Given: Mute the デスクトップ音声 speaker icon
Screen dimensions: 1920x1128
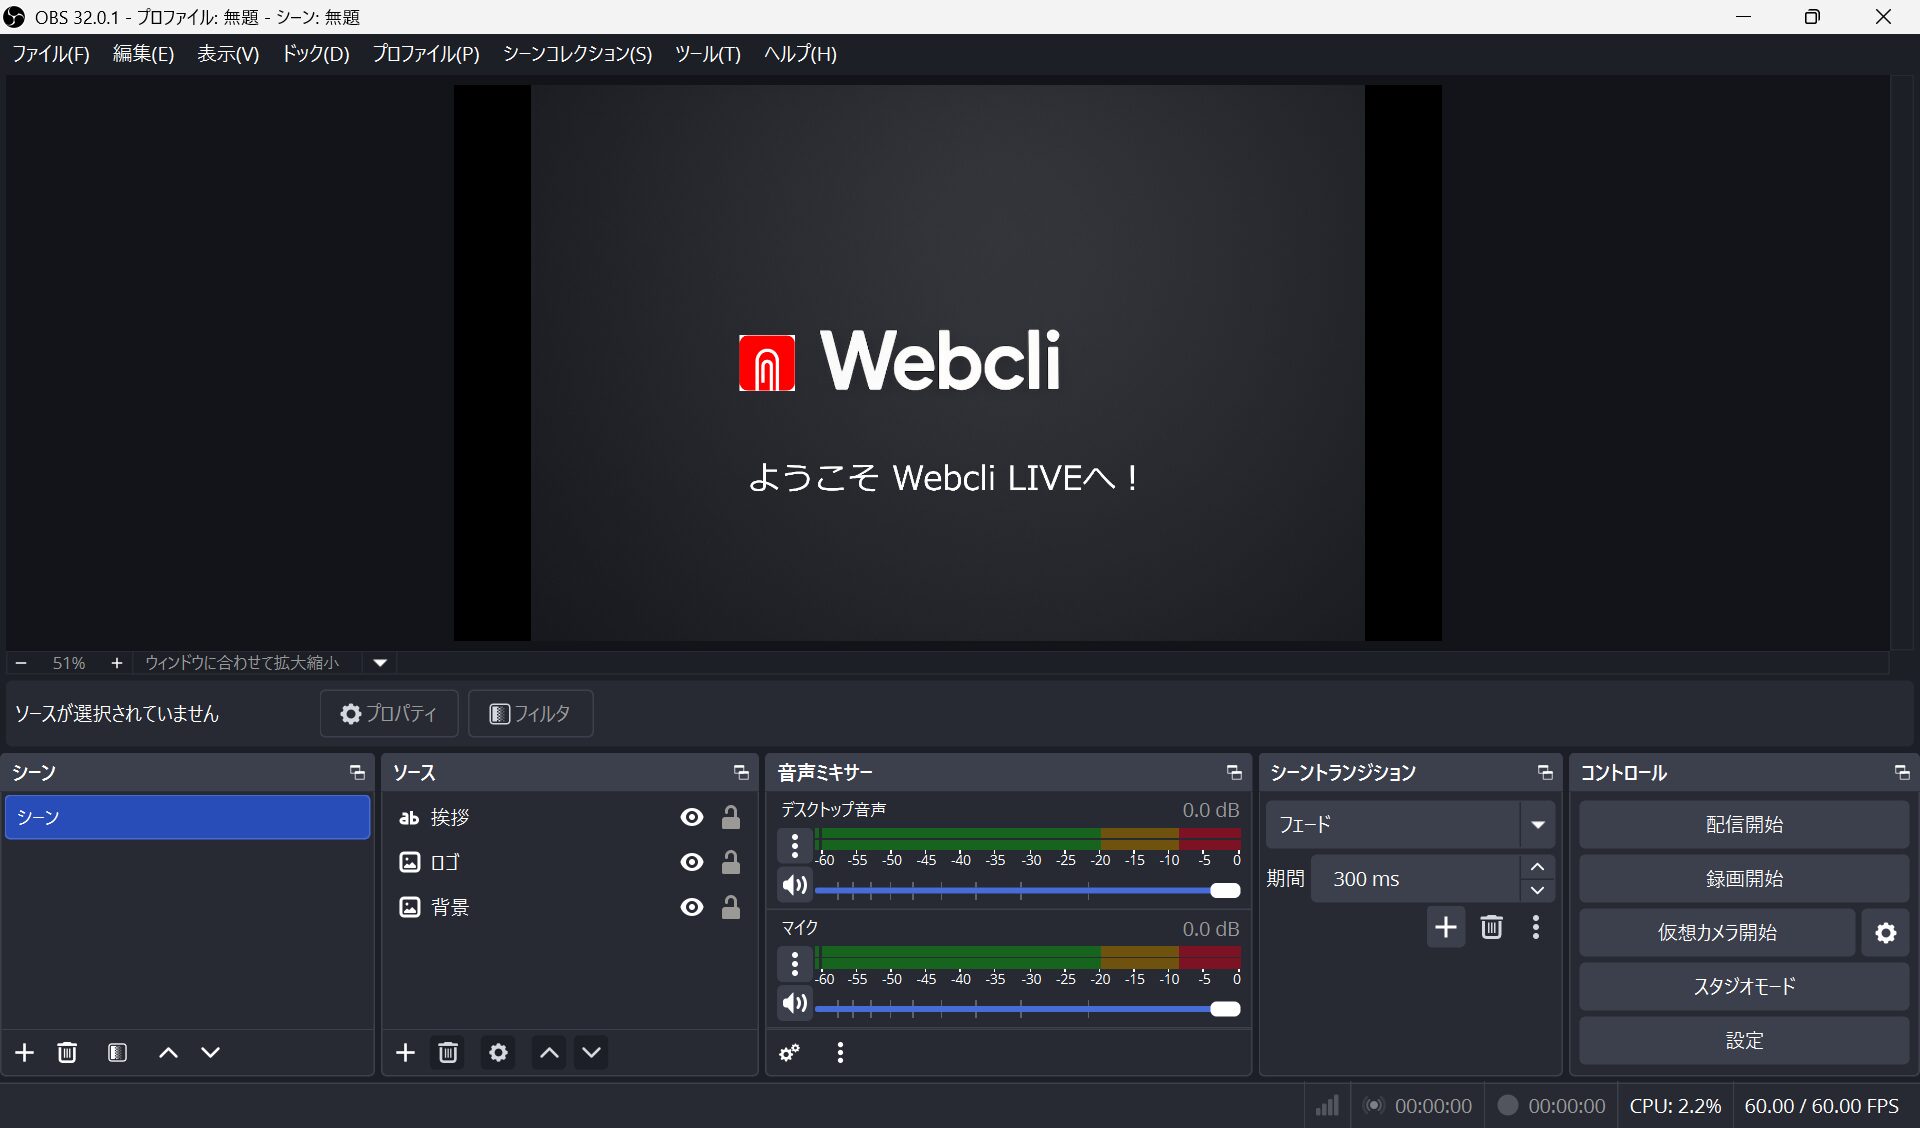Looking at the screenshot, I should click(x=795, y=886).
